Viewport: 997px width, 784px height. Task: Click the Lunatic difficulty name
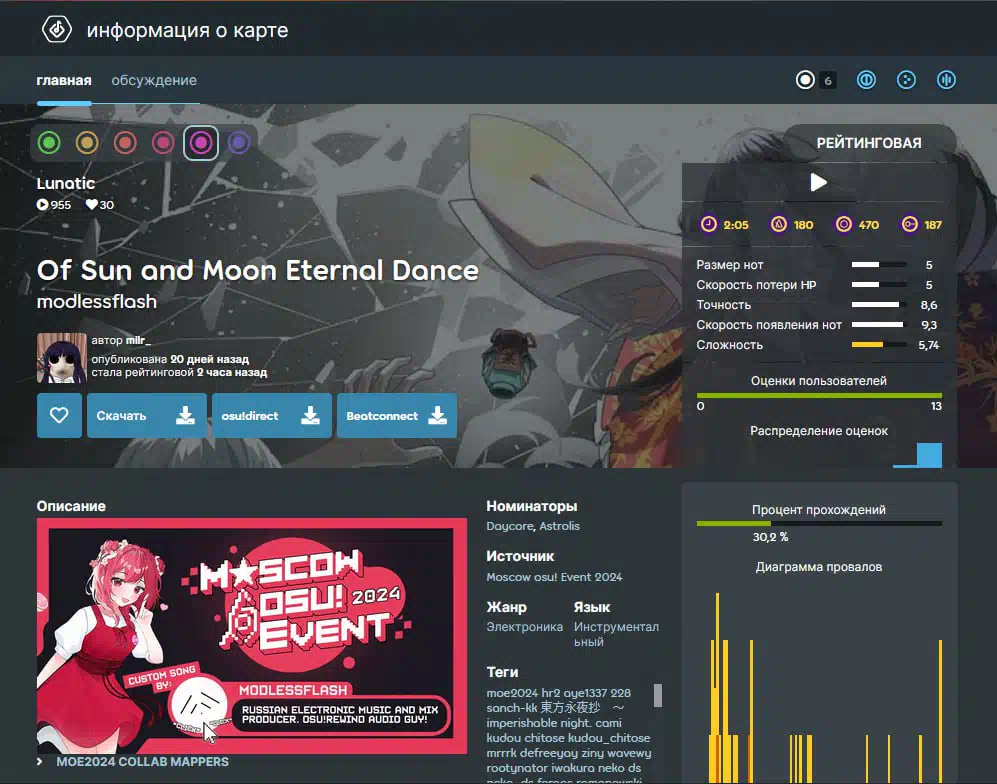65,183
